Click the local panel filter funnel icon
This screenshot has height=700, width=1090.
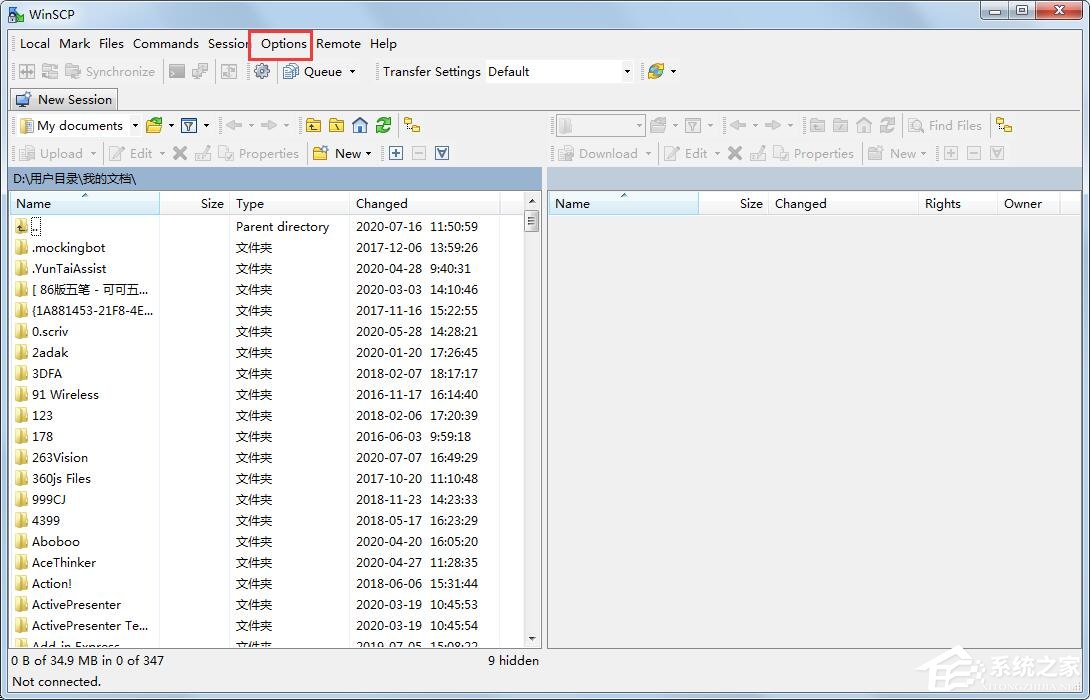click(x=188, y=126)
